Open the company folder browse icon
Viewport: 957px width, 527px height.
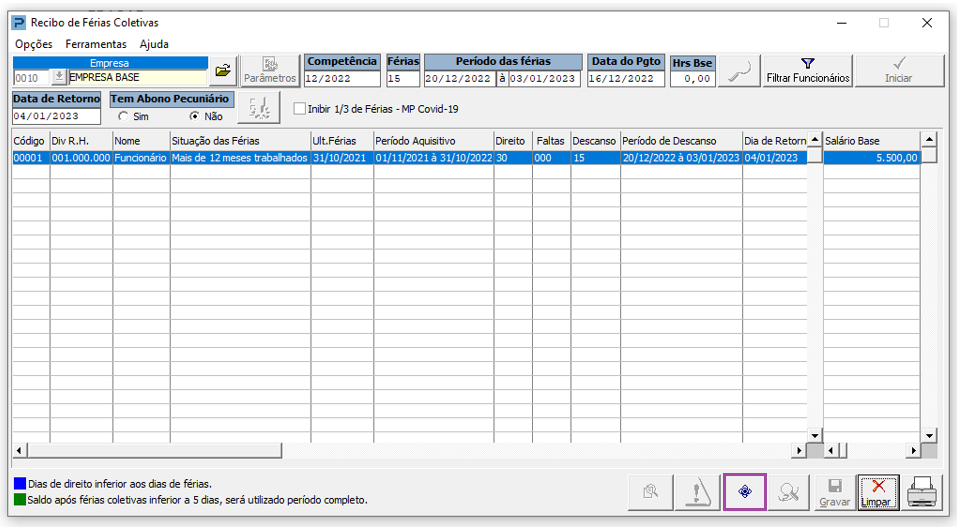(223, 71)
